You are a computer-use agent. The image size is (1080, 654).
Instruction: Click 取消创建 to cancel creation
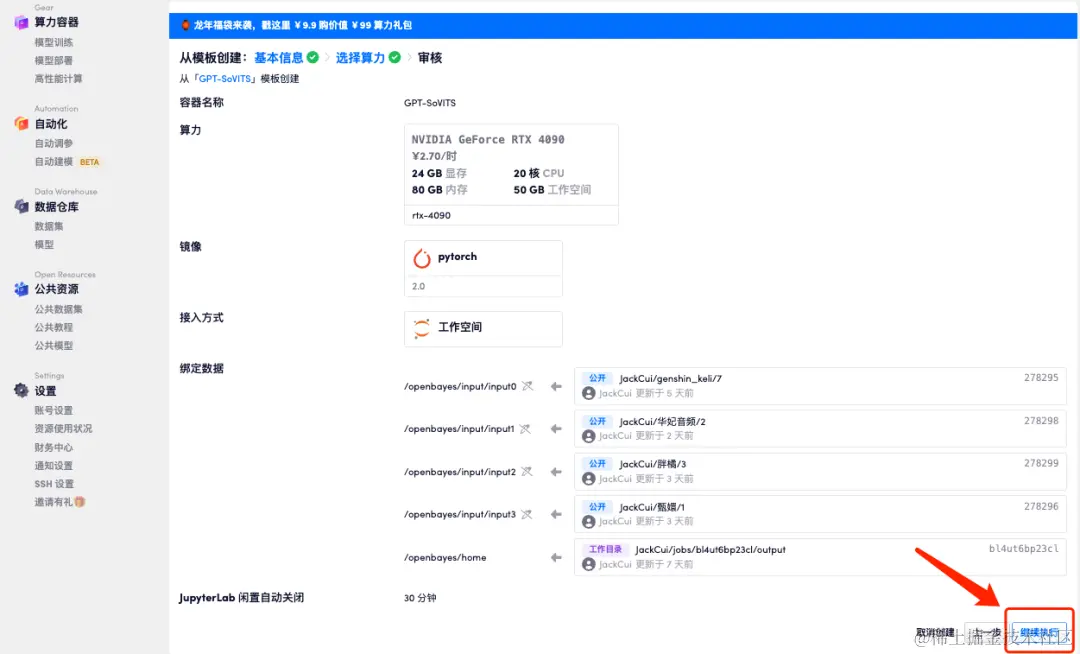coord(935,632)
